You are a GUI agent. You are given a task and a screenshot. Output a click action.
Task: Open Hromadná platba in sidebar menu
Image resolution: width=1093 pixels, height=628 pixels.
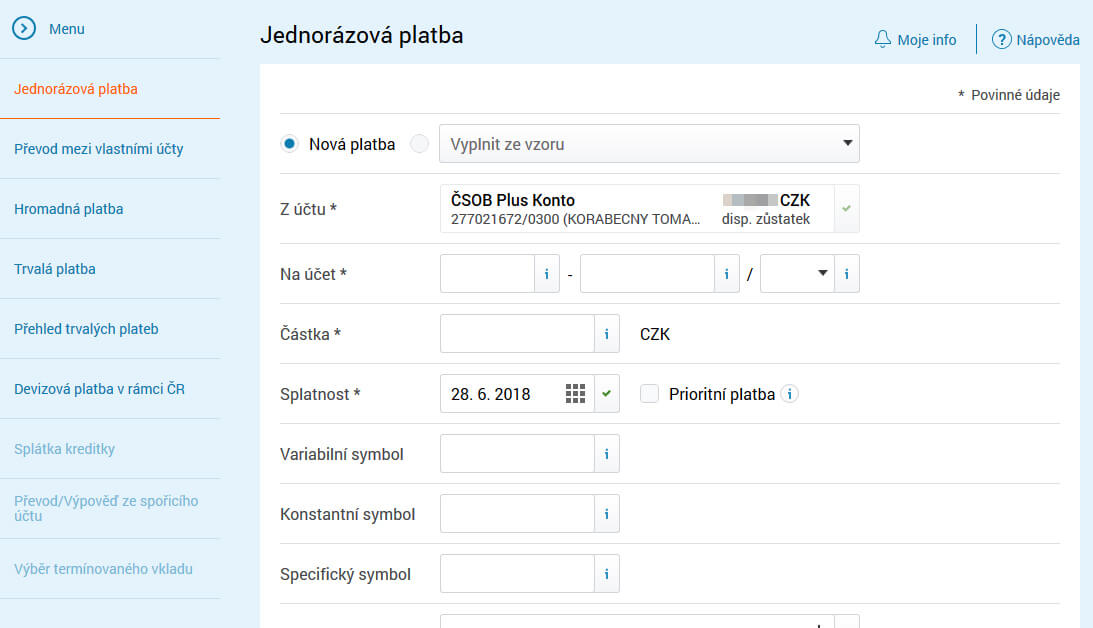pos(69,209)
